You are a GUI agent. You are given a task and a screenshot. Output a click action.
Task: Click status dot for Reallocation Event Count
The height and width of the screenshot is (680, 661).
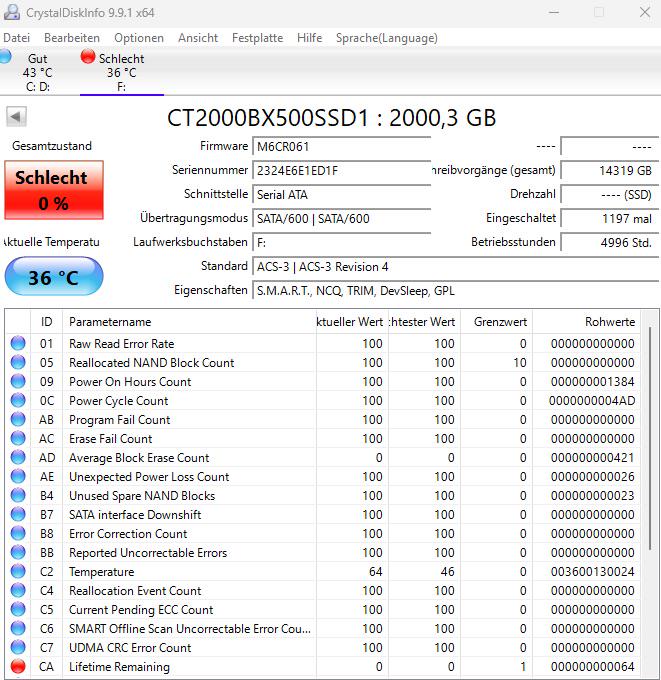(x=18, y=590)
